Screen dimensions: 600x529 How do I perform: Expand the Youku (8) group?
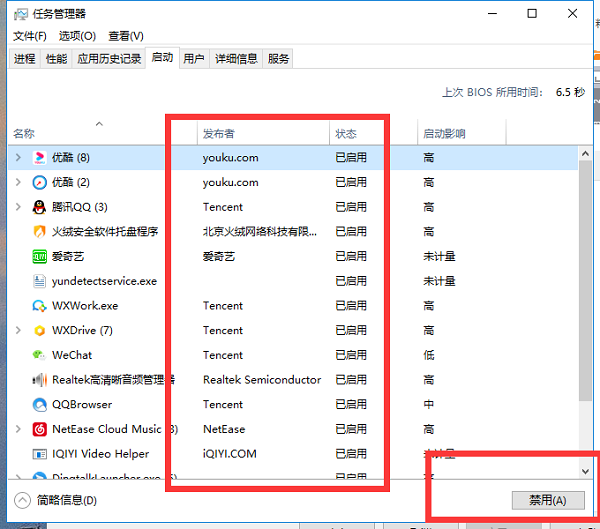18,157
